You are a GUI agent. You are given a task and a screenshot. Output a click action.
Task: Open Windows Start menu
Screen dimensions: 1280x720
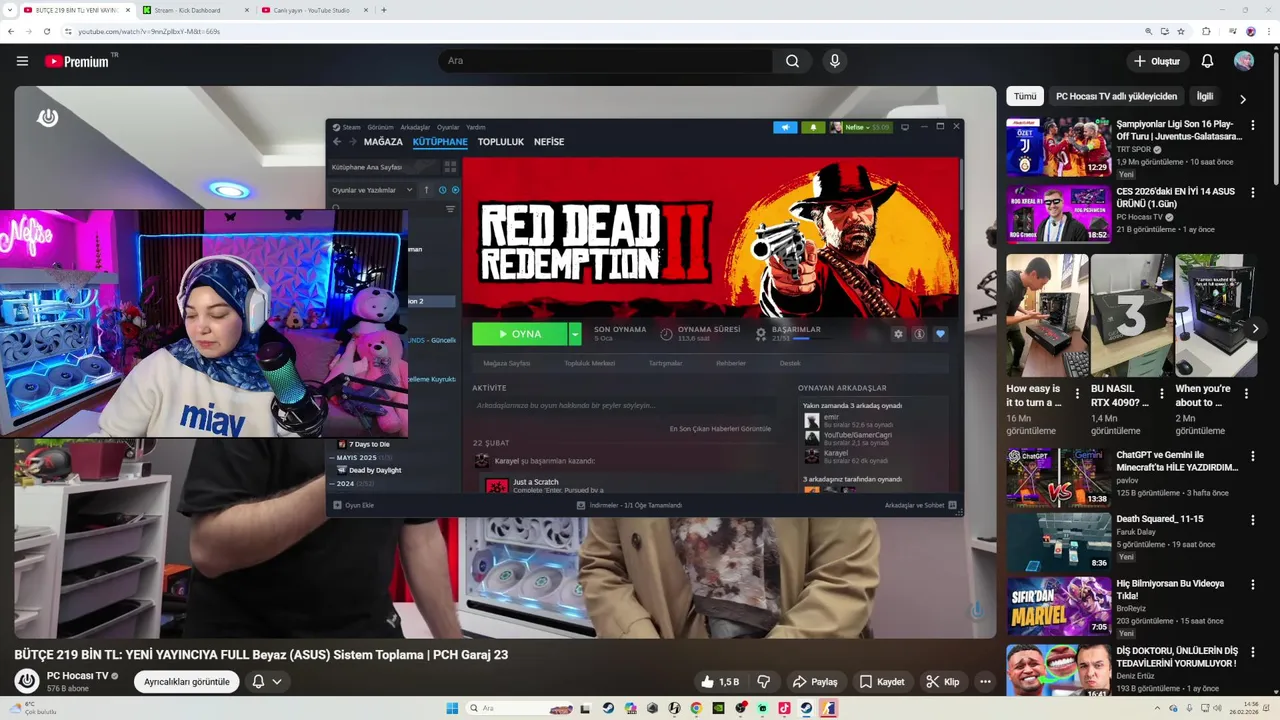pos(452,708)
